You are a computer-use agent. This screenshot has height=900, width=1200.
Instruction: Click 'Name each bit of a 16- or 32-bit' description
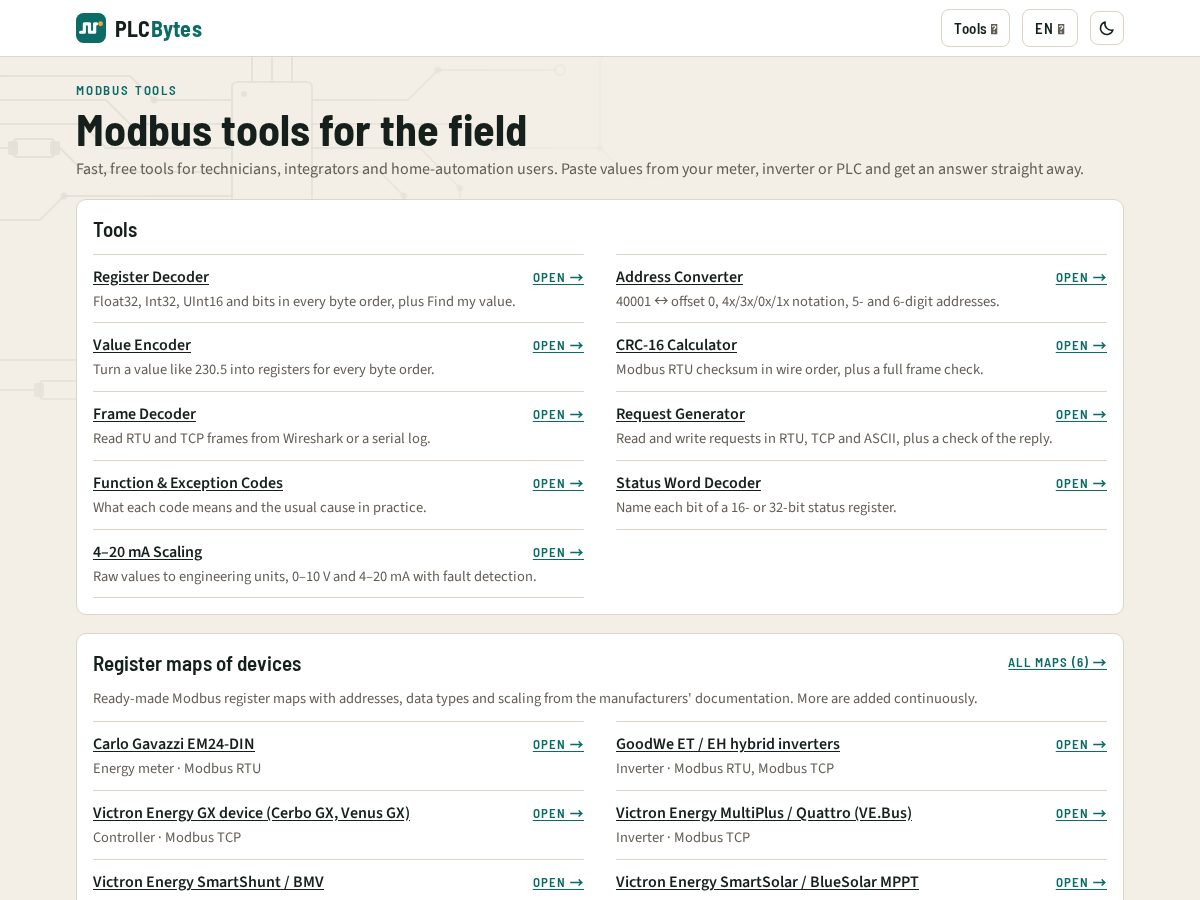tap(756, 508)
